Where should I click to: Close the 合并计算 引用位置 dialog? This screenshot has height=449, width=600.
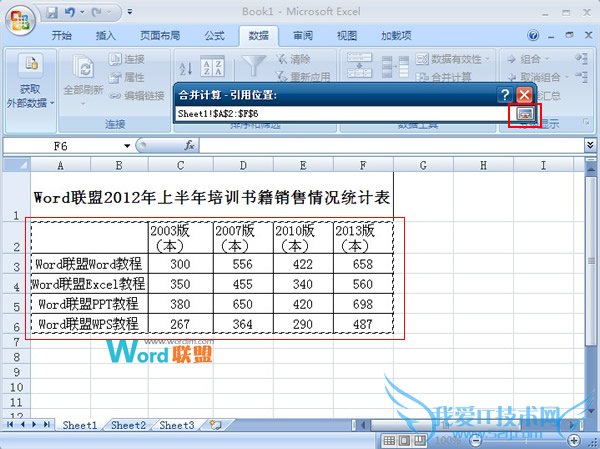(524, 95)
